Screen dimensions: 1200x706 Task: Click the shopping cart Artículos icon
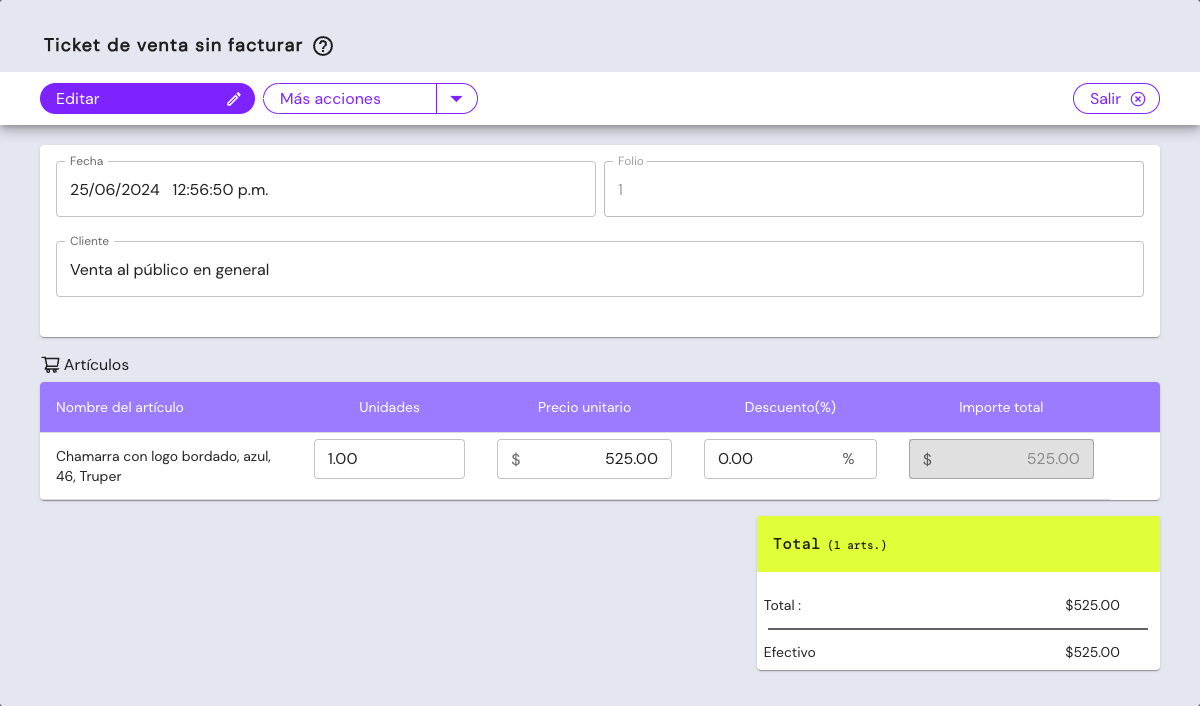[x=50, y=365]
